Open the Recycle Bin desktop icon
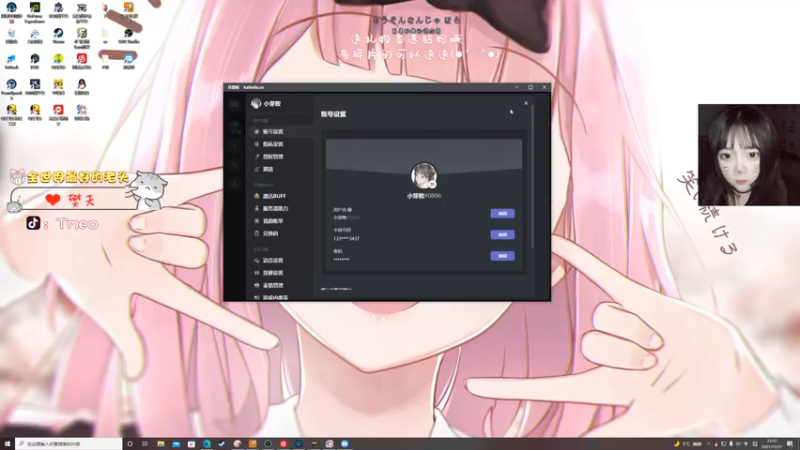 coord(11,36)
